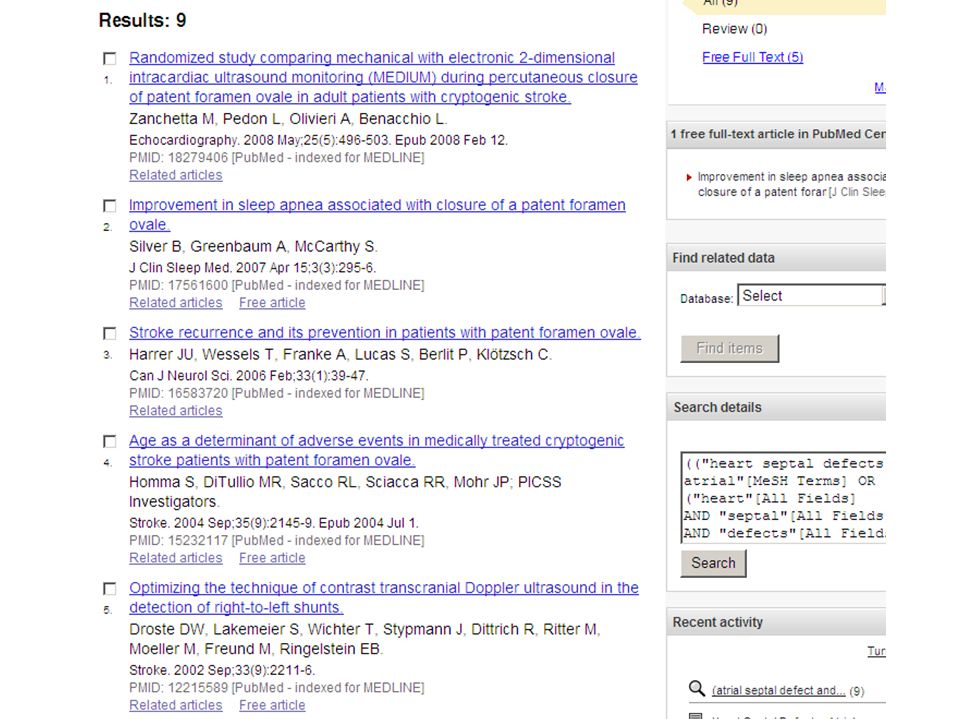Open Free article for PMID 12215589
Screen dimensions: 960x720
[272, 705]
